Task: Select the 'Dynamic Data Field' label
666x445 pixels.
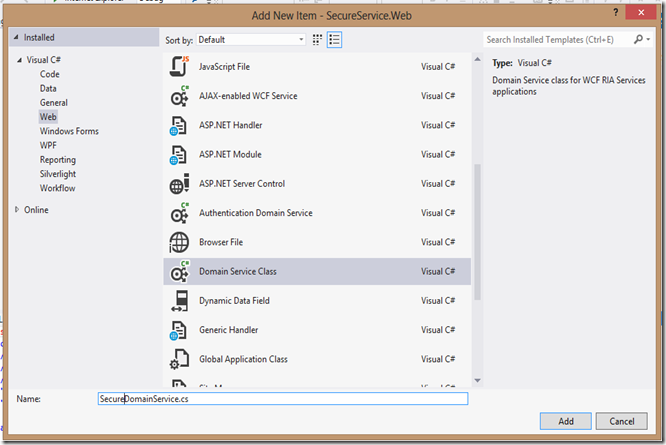Action: 234,301
